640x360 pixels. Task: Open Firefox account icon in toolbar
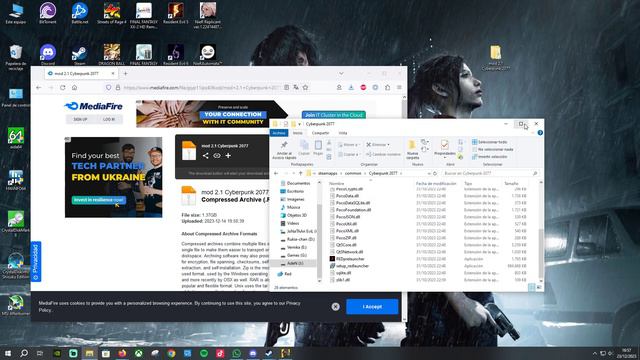coord(339,87)
